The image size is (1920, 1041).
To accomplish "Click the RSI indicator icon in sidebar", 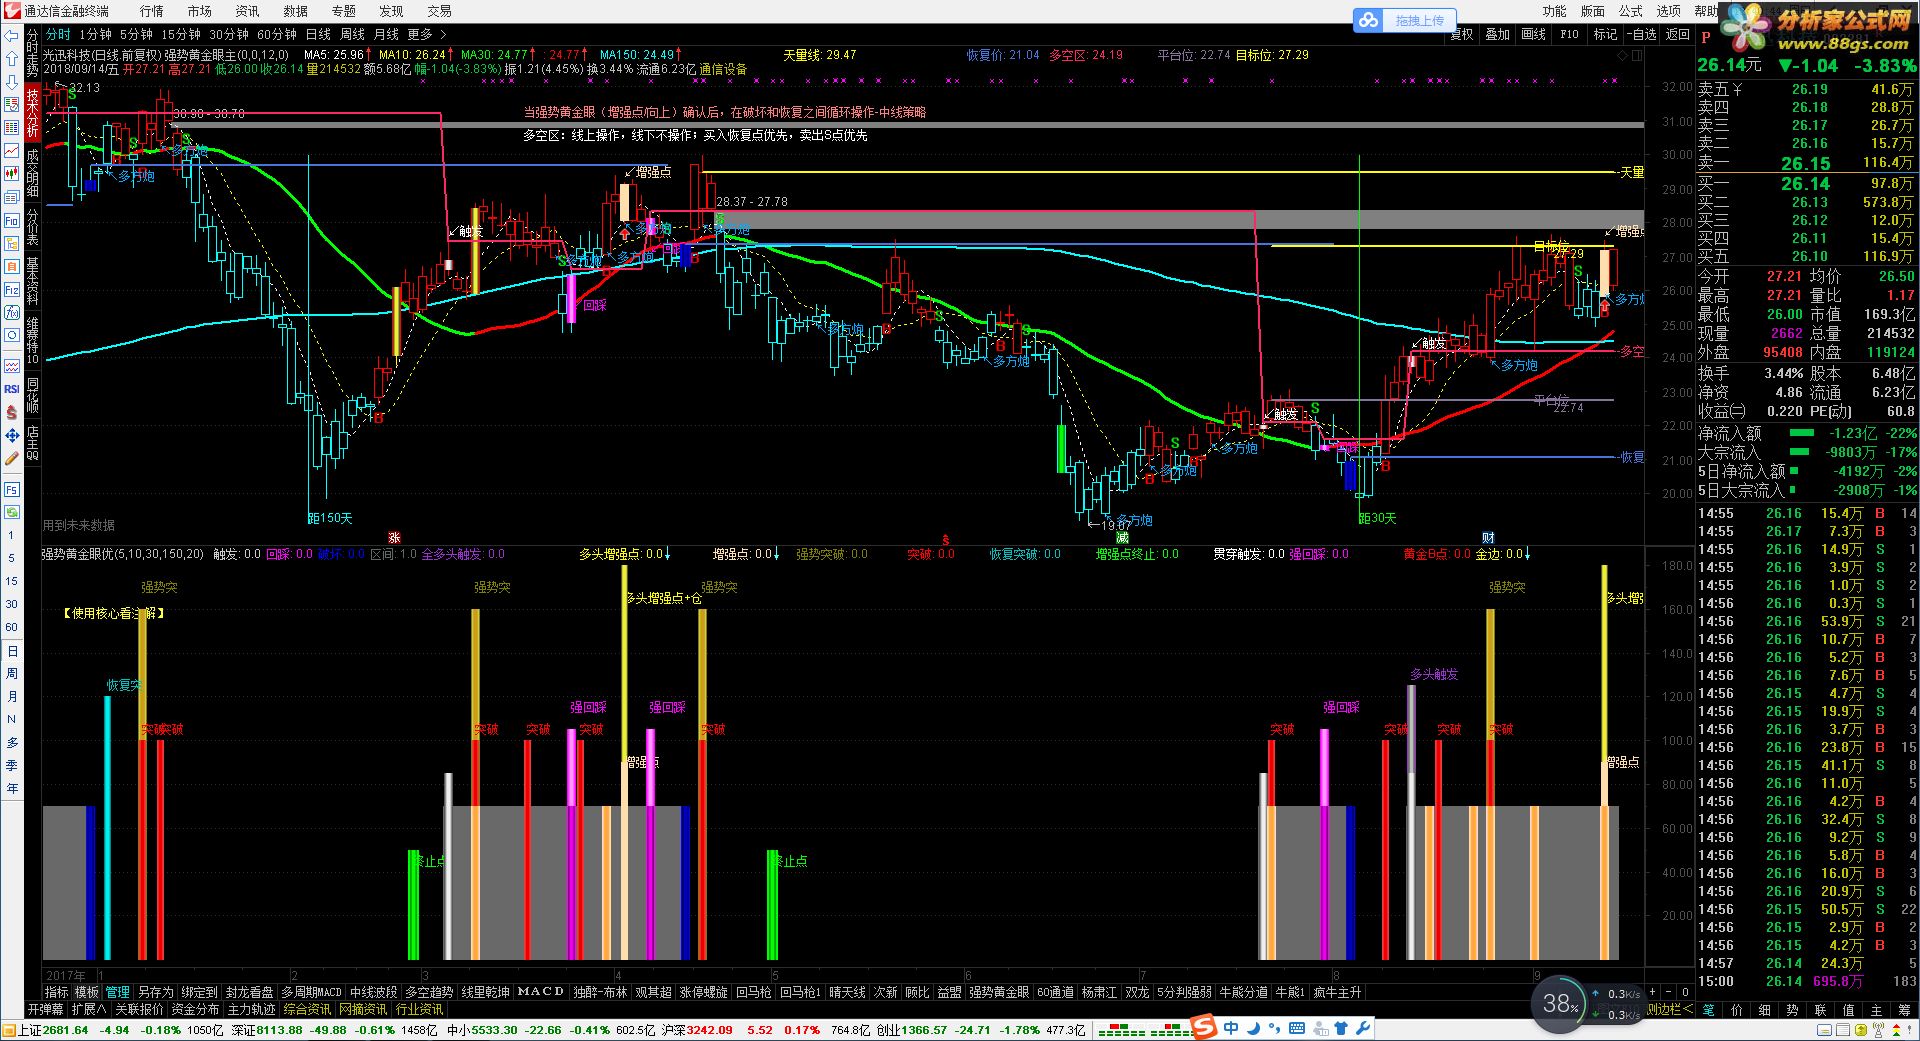I will (x=12, y=389).
